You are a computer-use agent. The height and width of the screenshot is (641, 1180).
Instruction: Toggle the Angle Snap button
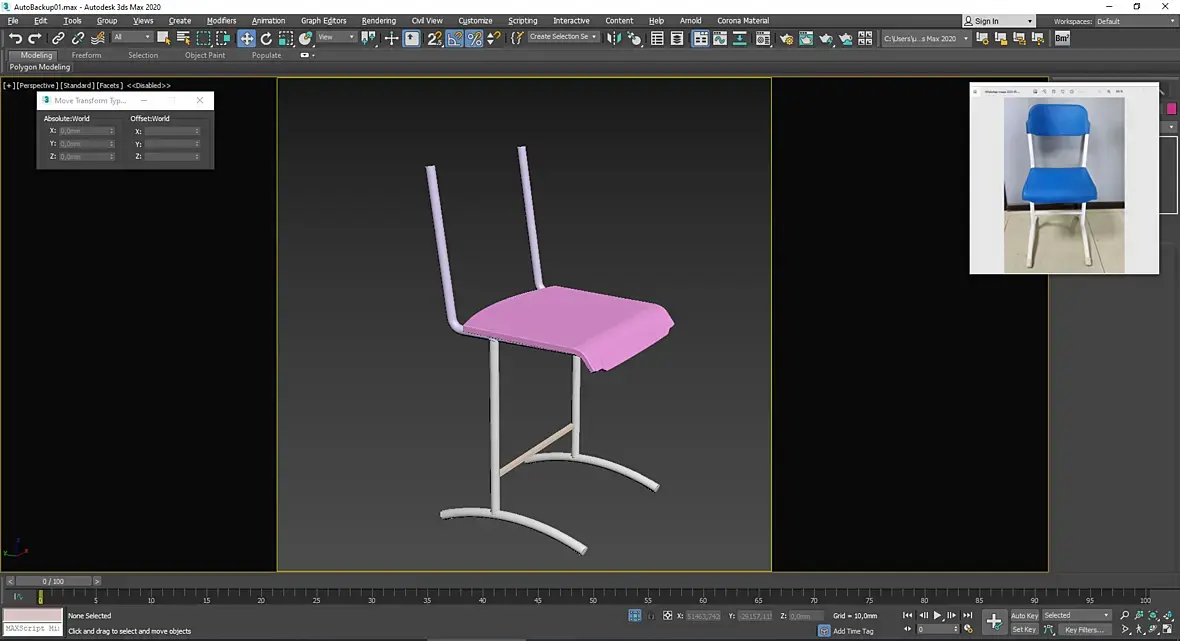pyautogui.click(x=454, y=38)
